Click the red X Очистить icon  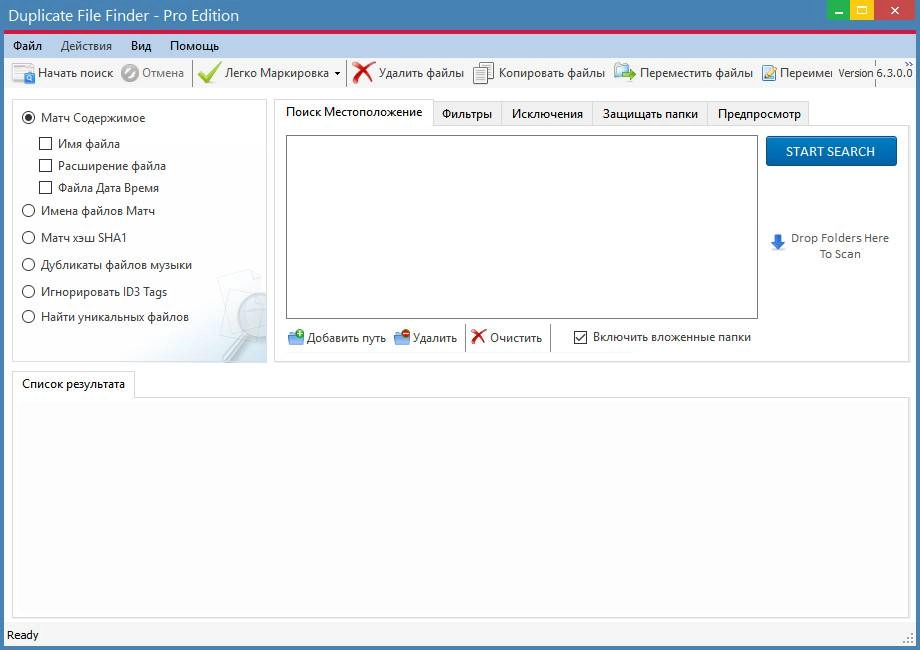pyautogui.click(x=479, y=337)
